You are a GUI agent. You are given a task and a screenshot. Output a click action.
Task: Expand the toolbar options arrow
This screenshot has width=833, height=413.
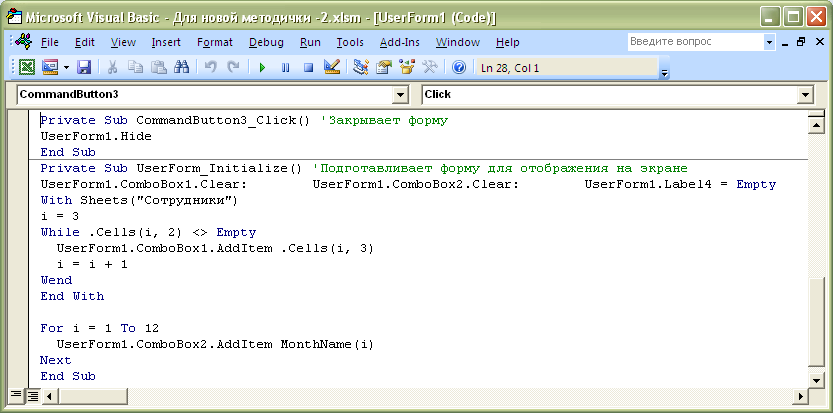664,73
